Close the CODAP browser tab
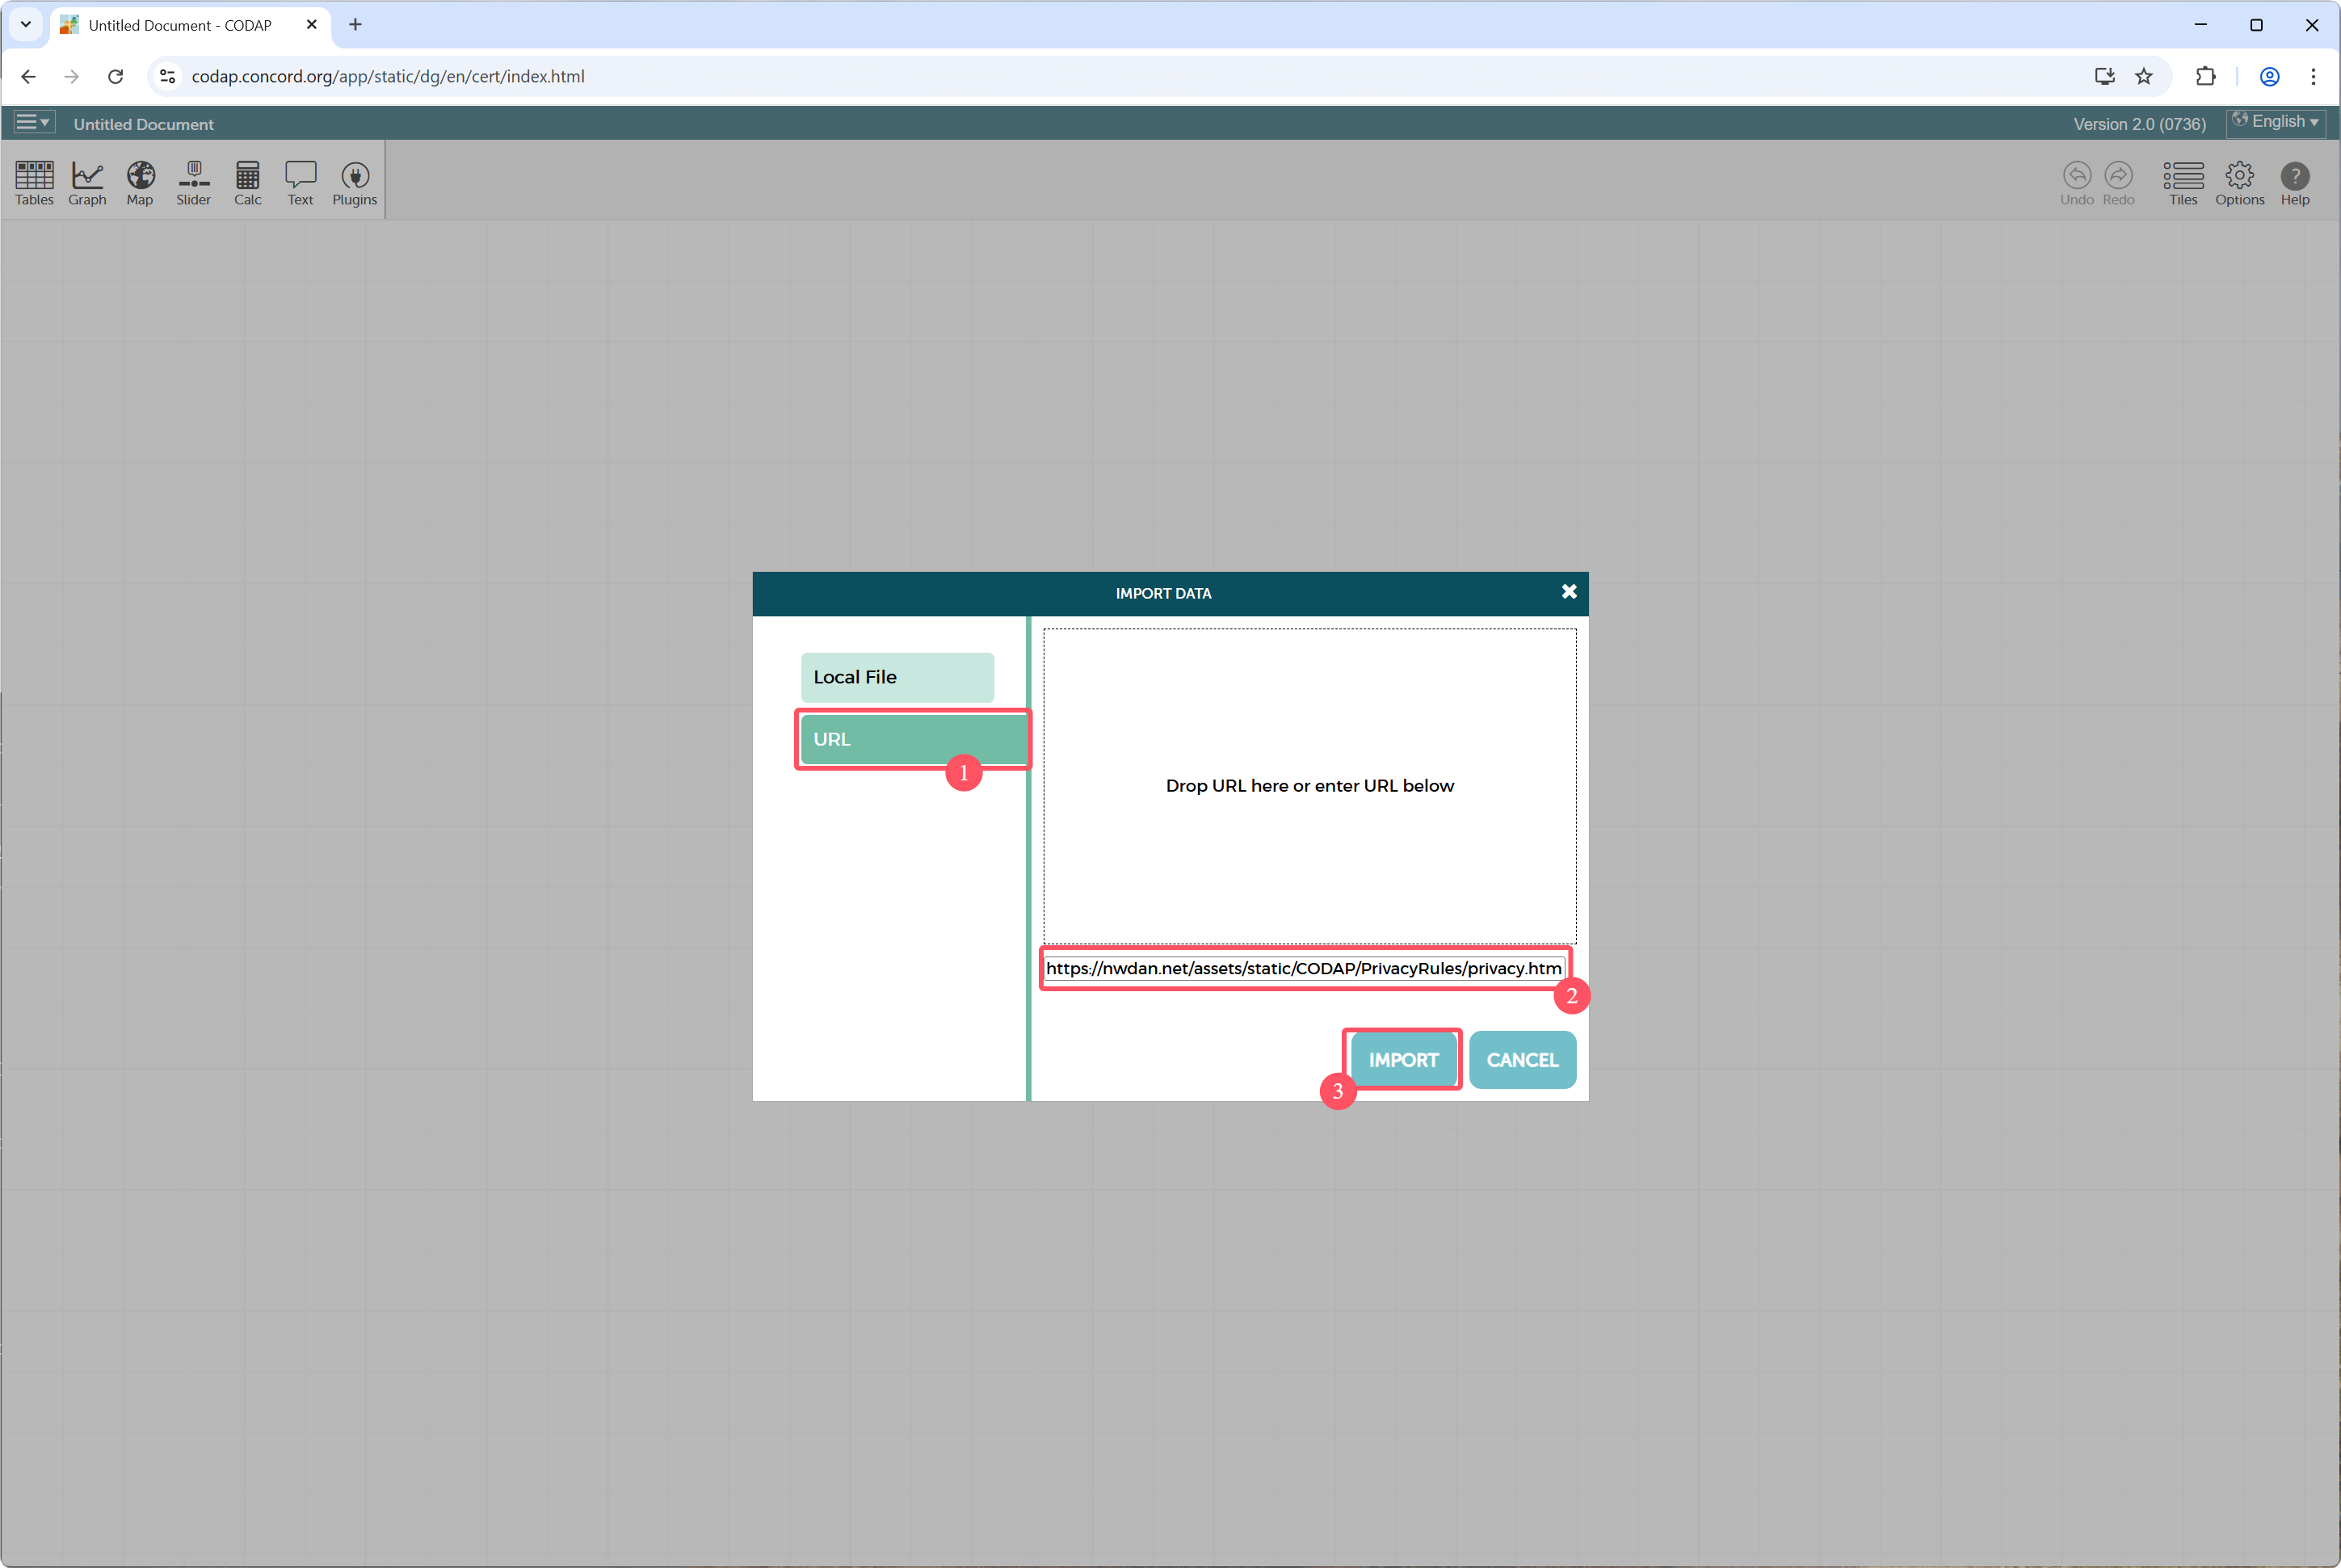Screen dimensions: 2341x1568 (311, 24)
